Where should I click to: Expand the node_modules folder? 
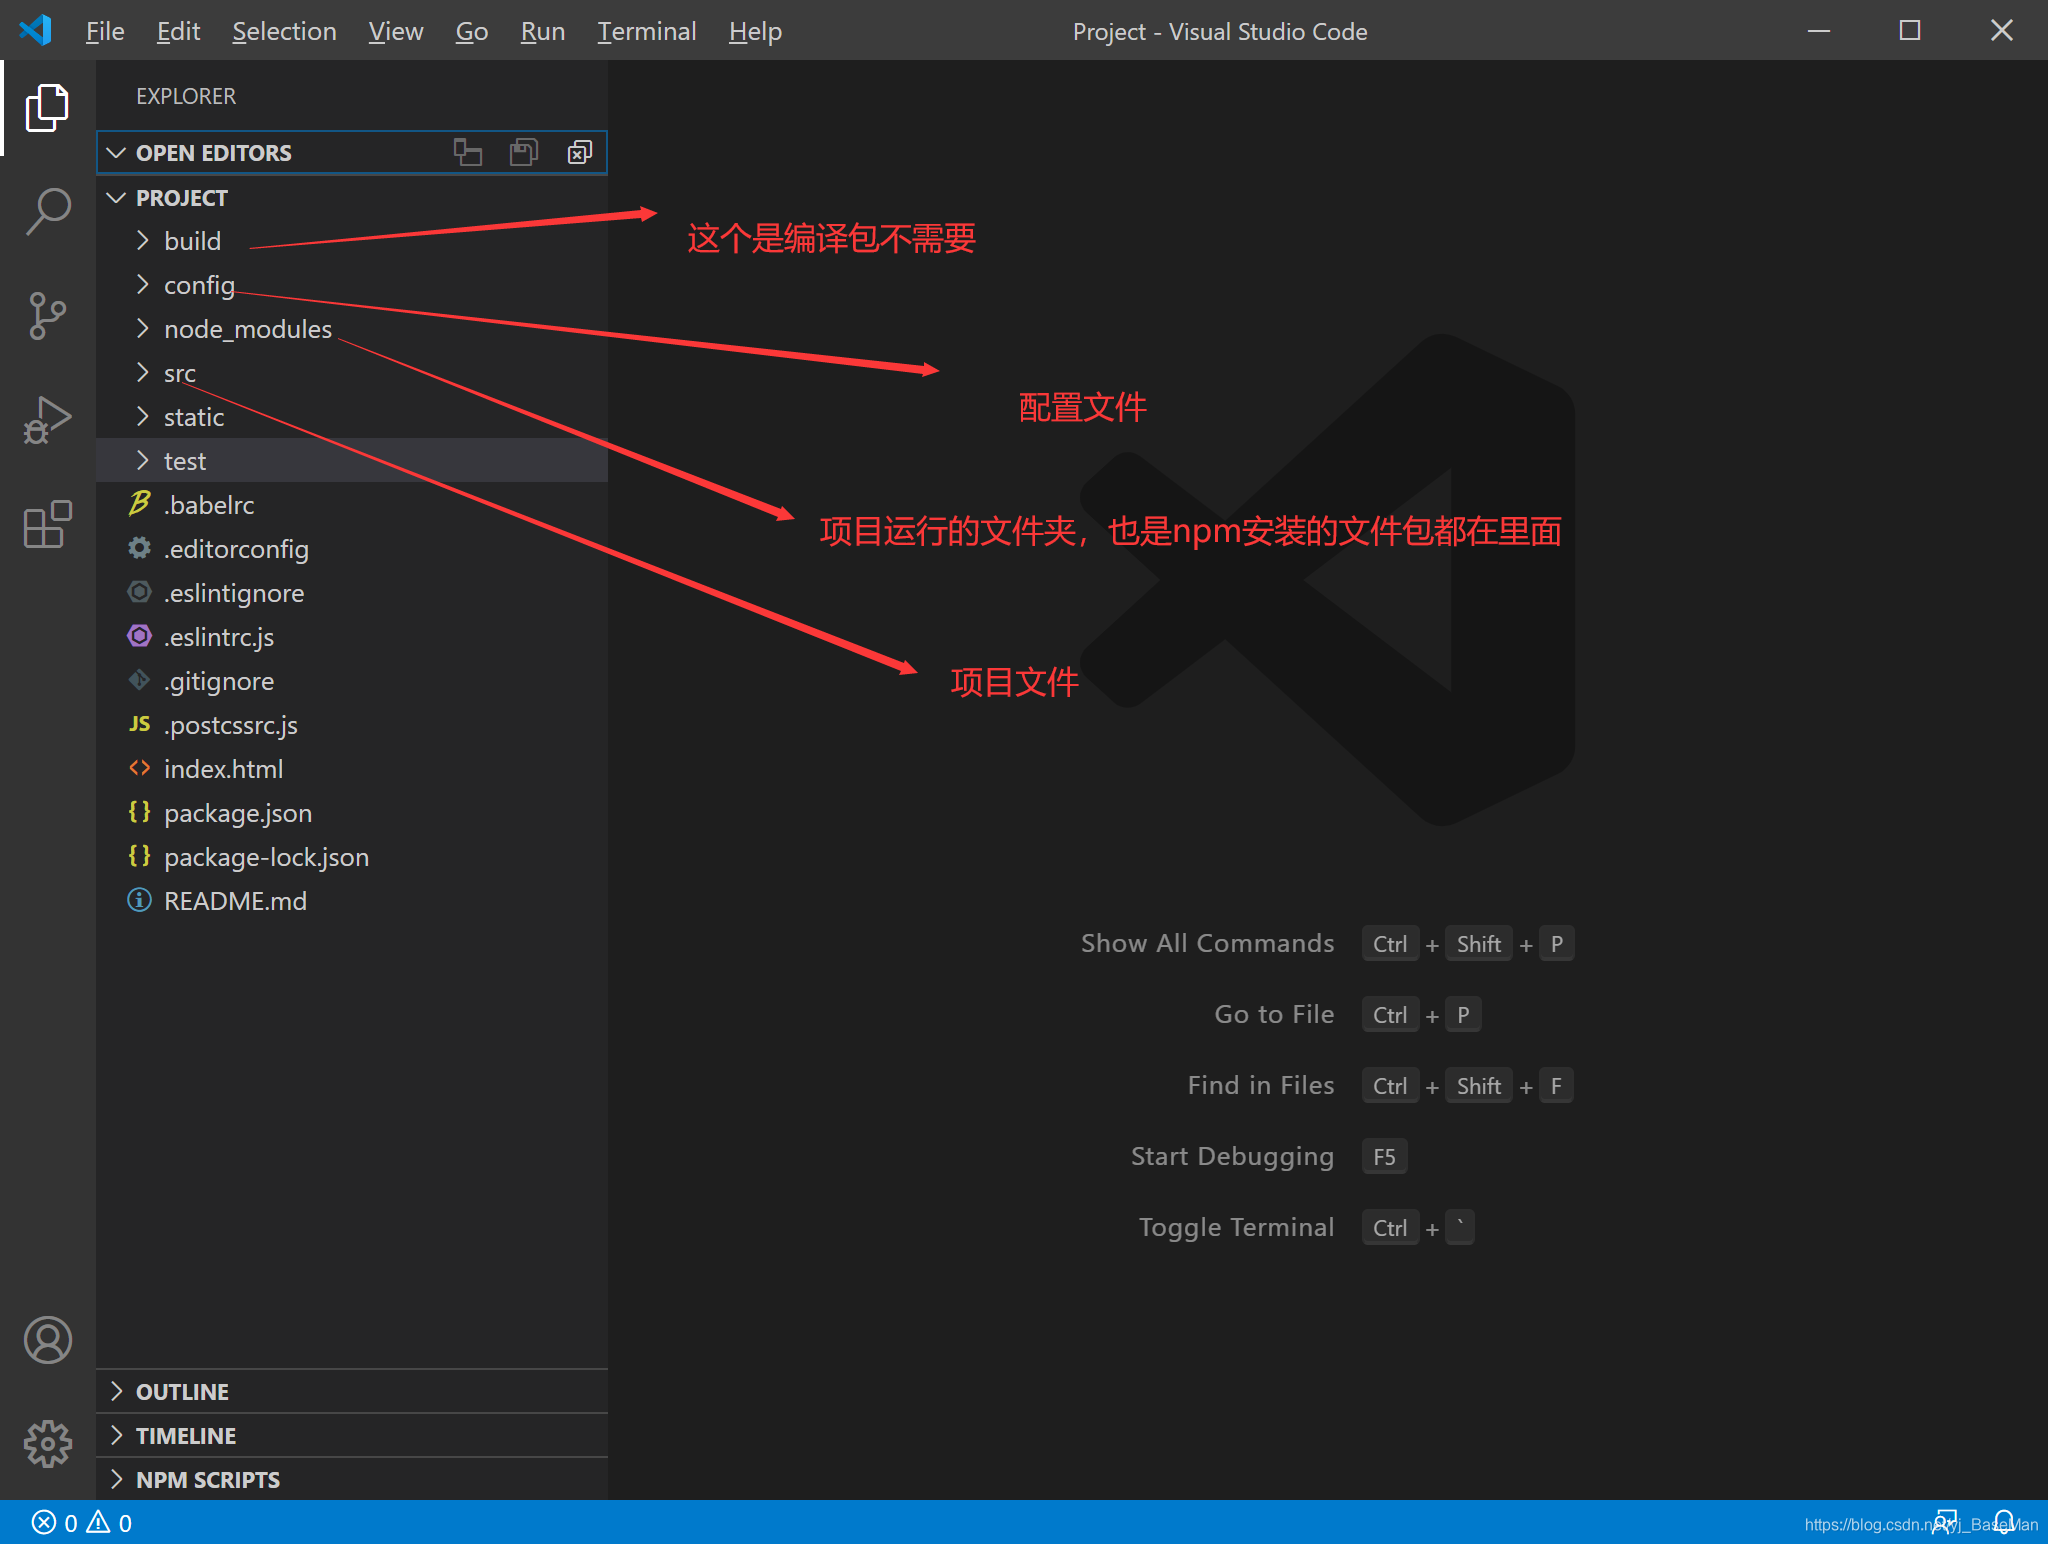[x=247, y=329]
